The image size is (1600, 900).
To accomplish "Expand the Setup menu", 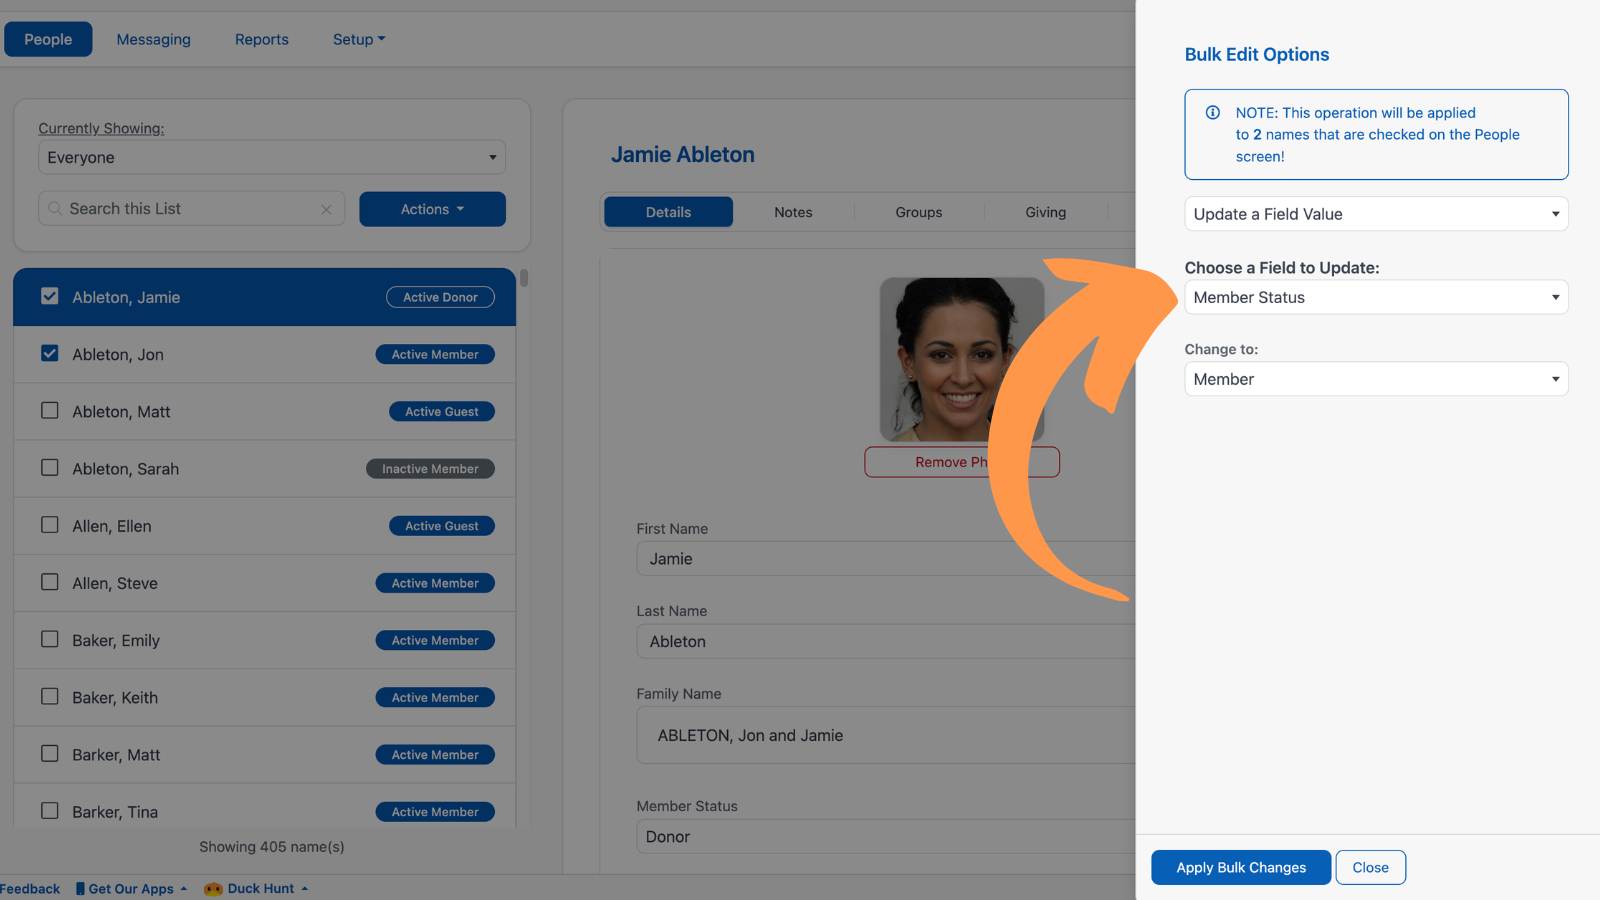I will click(359, 39).
